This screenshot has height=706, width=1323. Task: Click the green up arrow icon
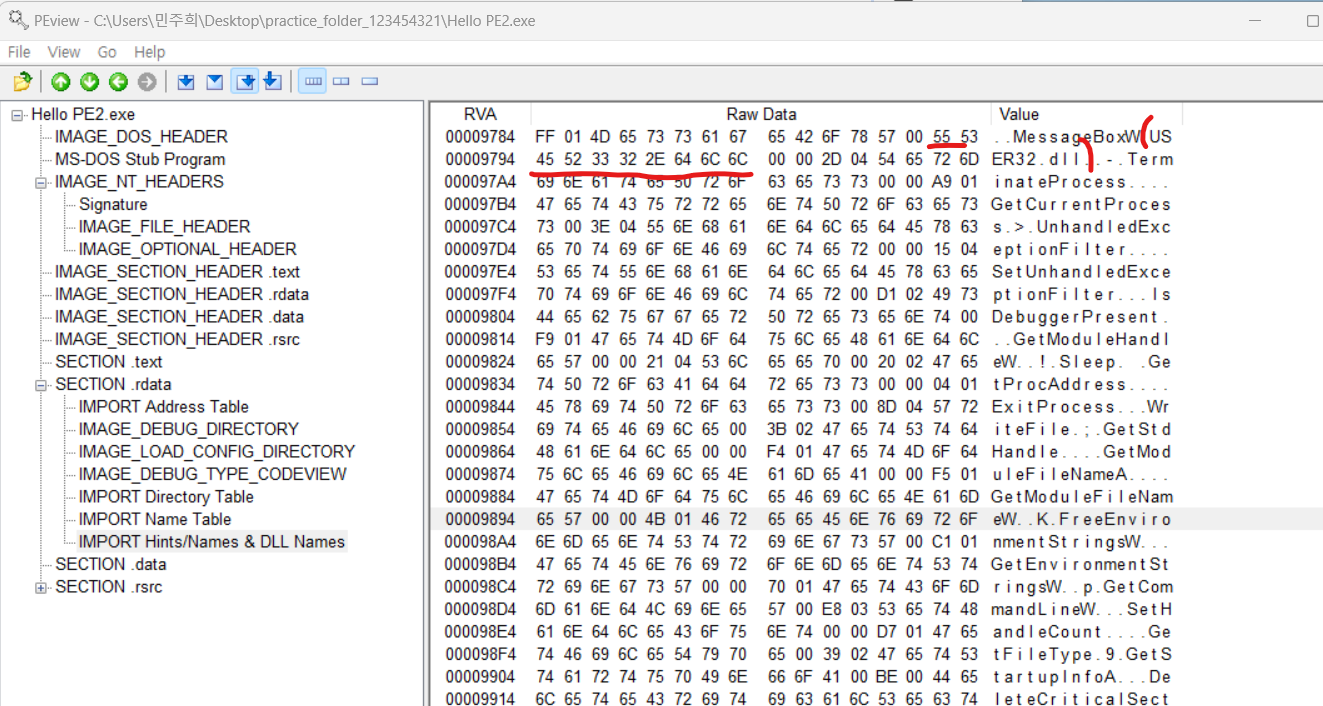[61, 82]
